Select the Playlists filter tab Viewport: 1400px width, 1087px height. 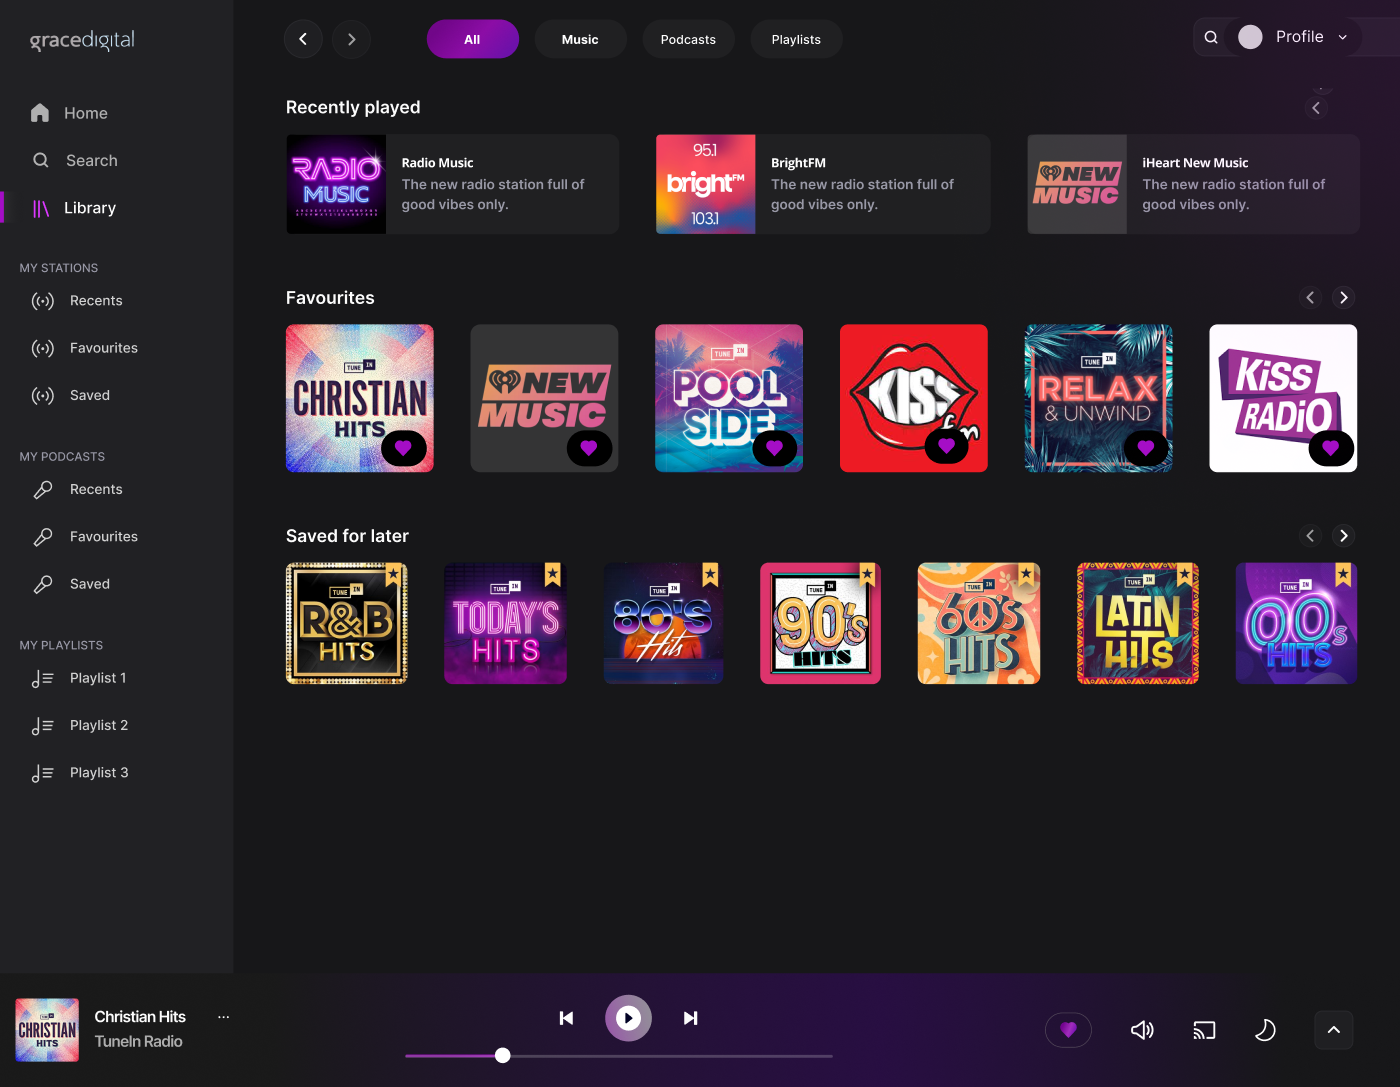(x=796, y=39)
